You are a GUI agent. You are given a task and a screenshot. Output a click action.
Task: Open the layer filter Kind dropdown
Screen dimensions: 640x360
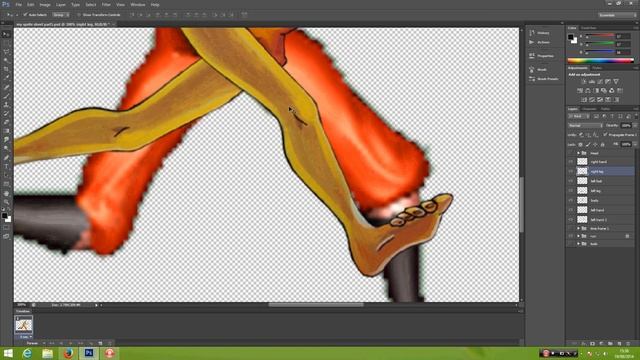[579, 116]
